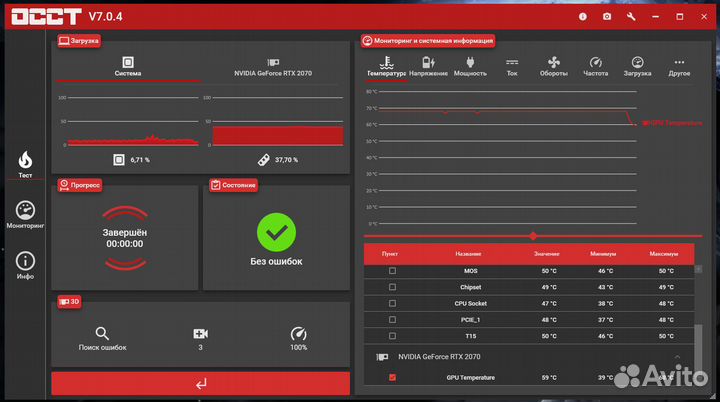This screenshot has height=402, width=720.
Task: Click the Завершён 00:00:00 progress indicator
Action: (125, 238)
